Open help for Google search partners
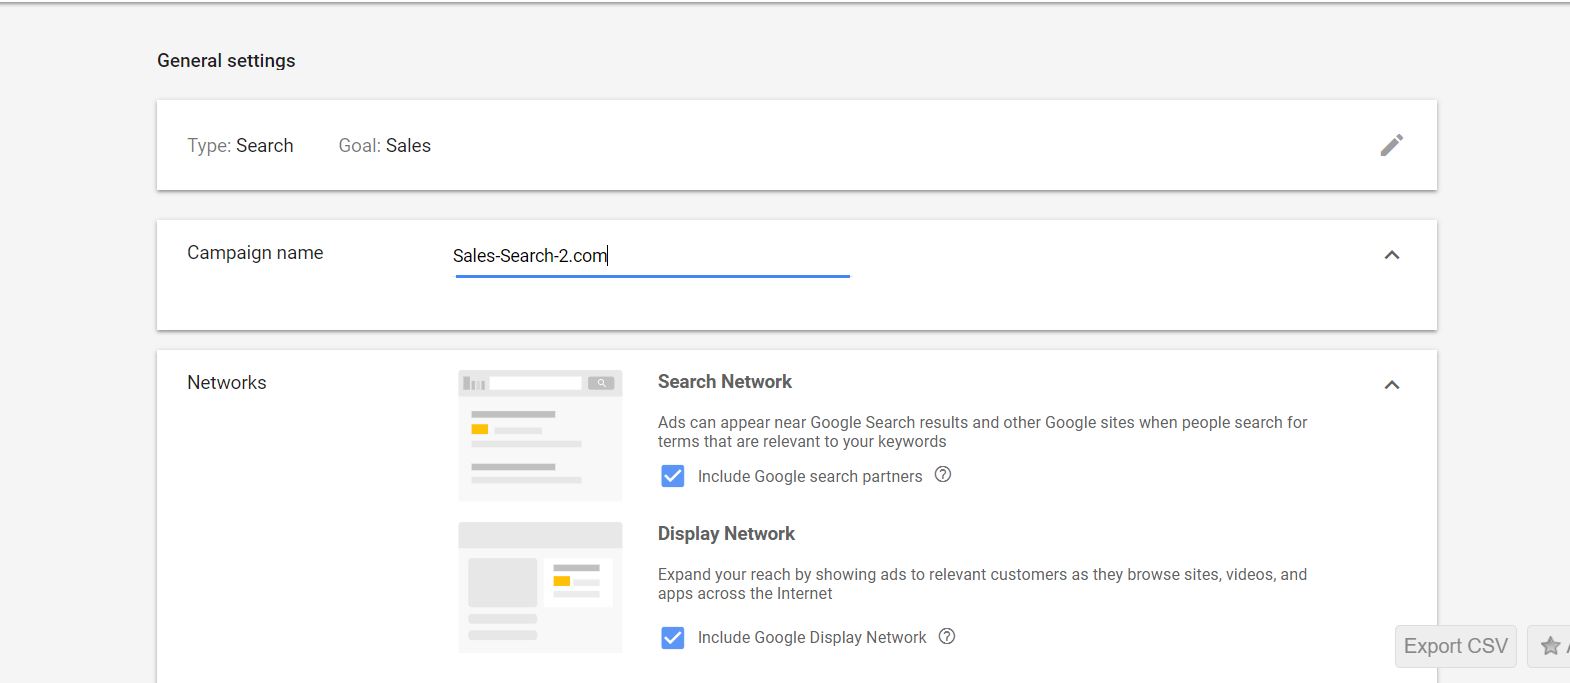Viewport: 1570px width, 683px height. [x=942, y=475]
